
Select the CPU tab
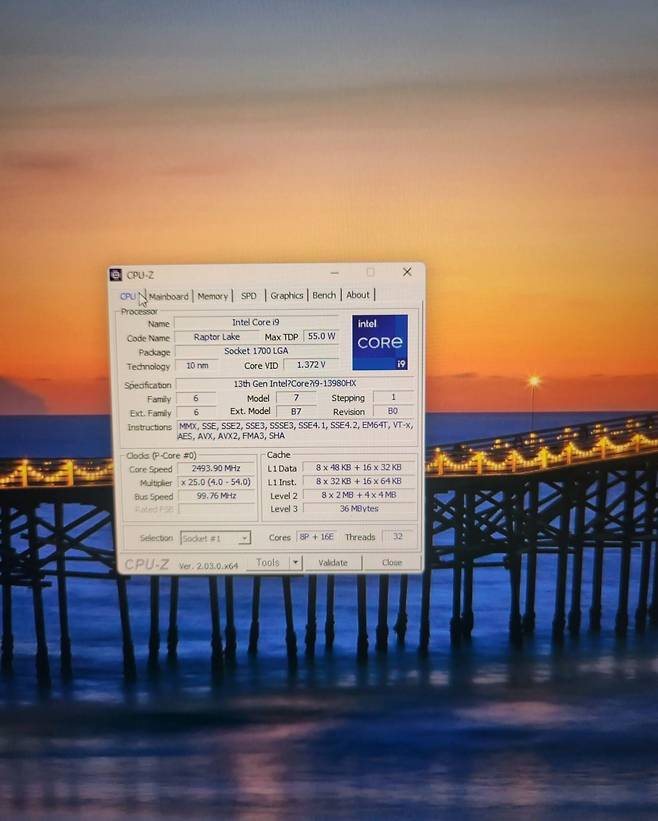[x=128, y=296]
